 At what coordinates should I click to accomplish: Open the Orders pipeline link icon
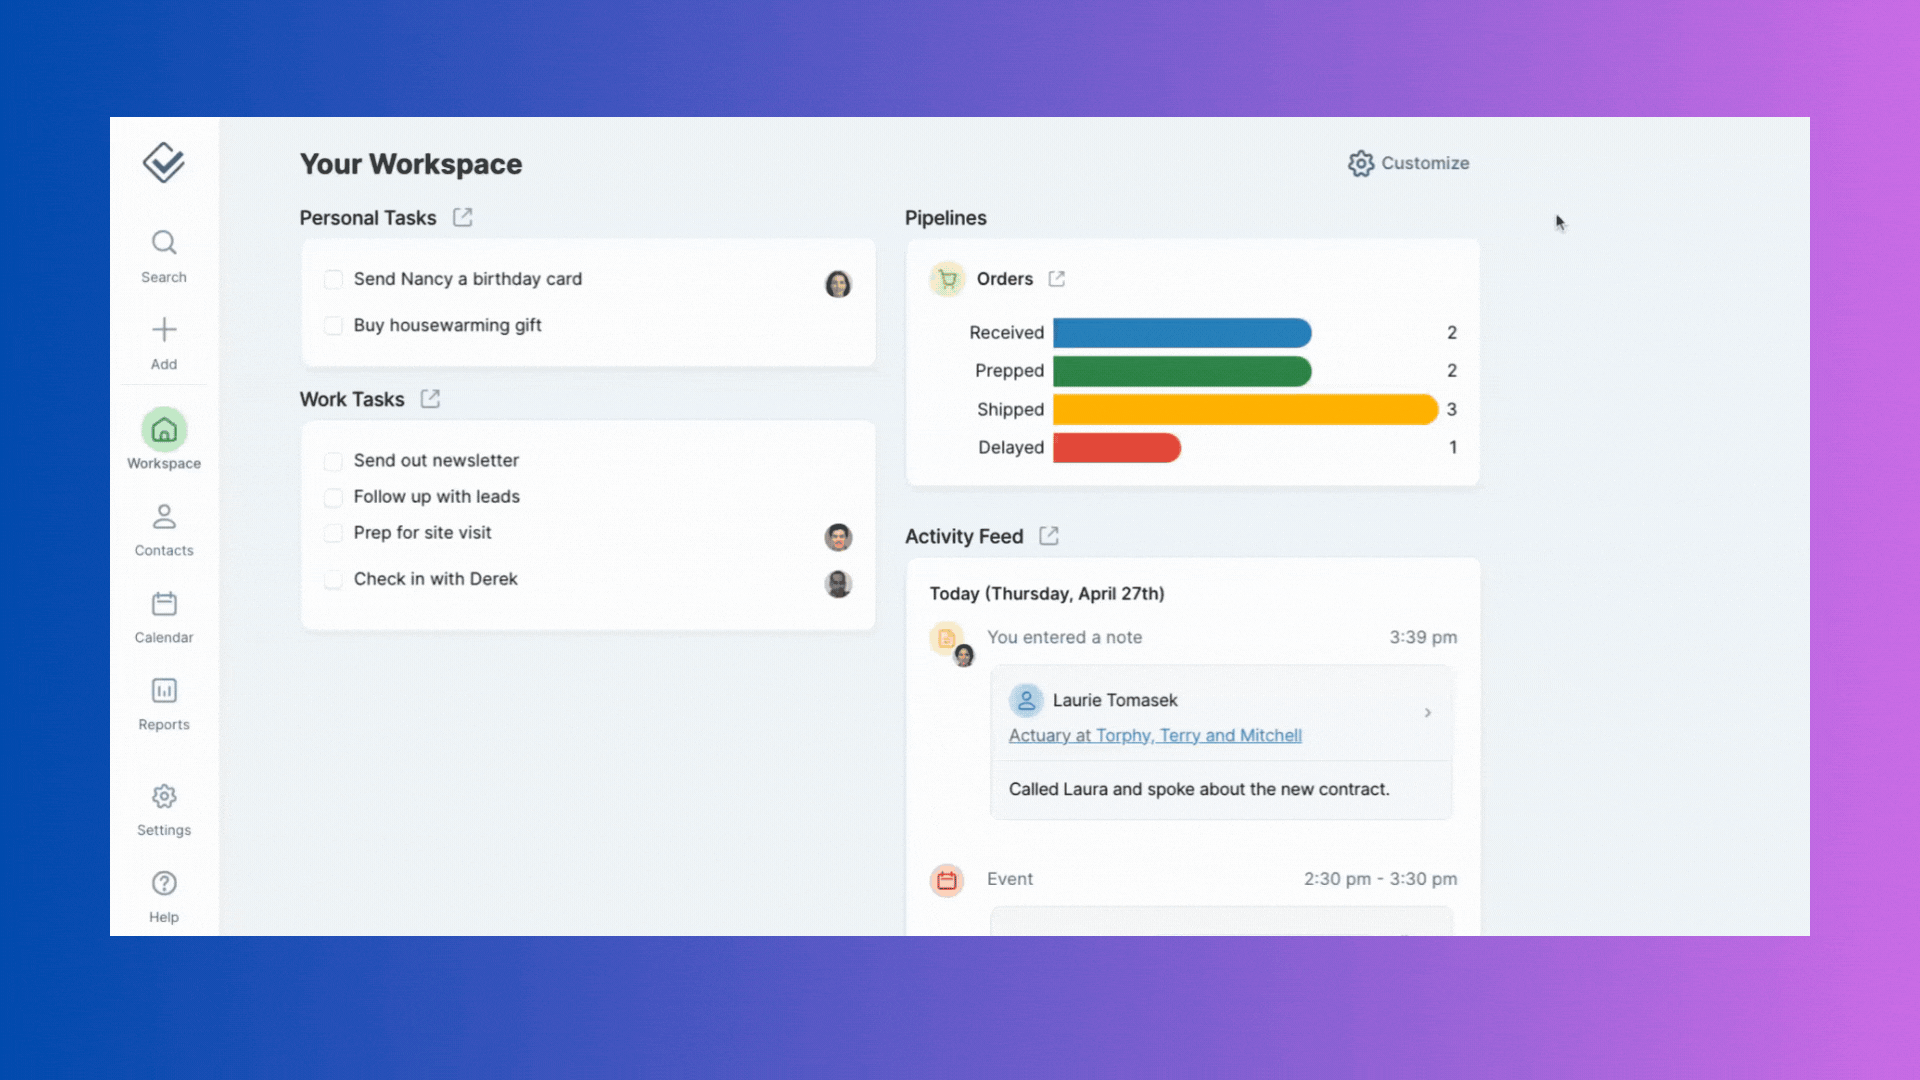[1056, 279]
